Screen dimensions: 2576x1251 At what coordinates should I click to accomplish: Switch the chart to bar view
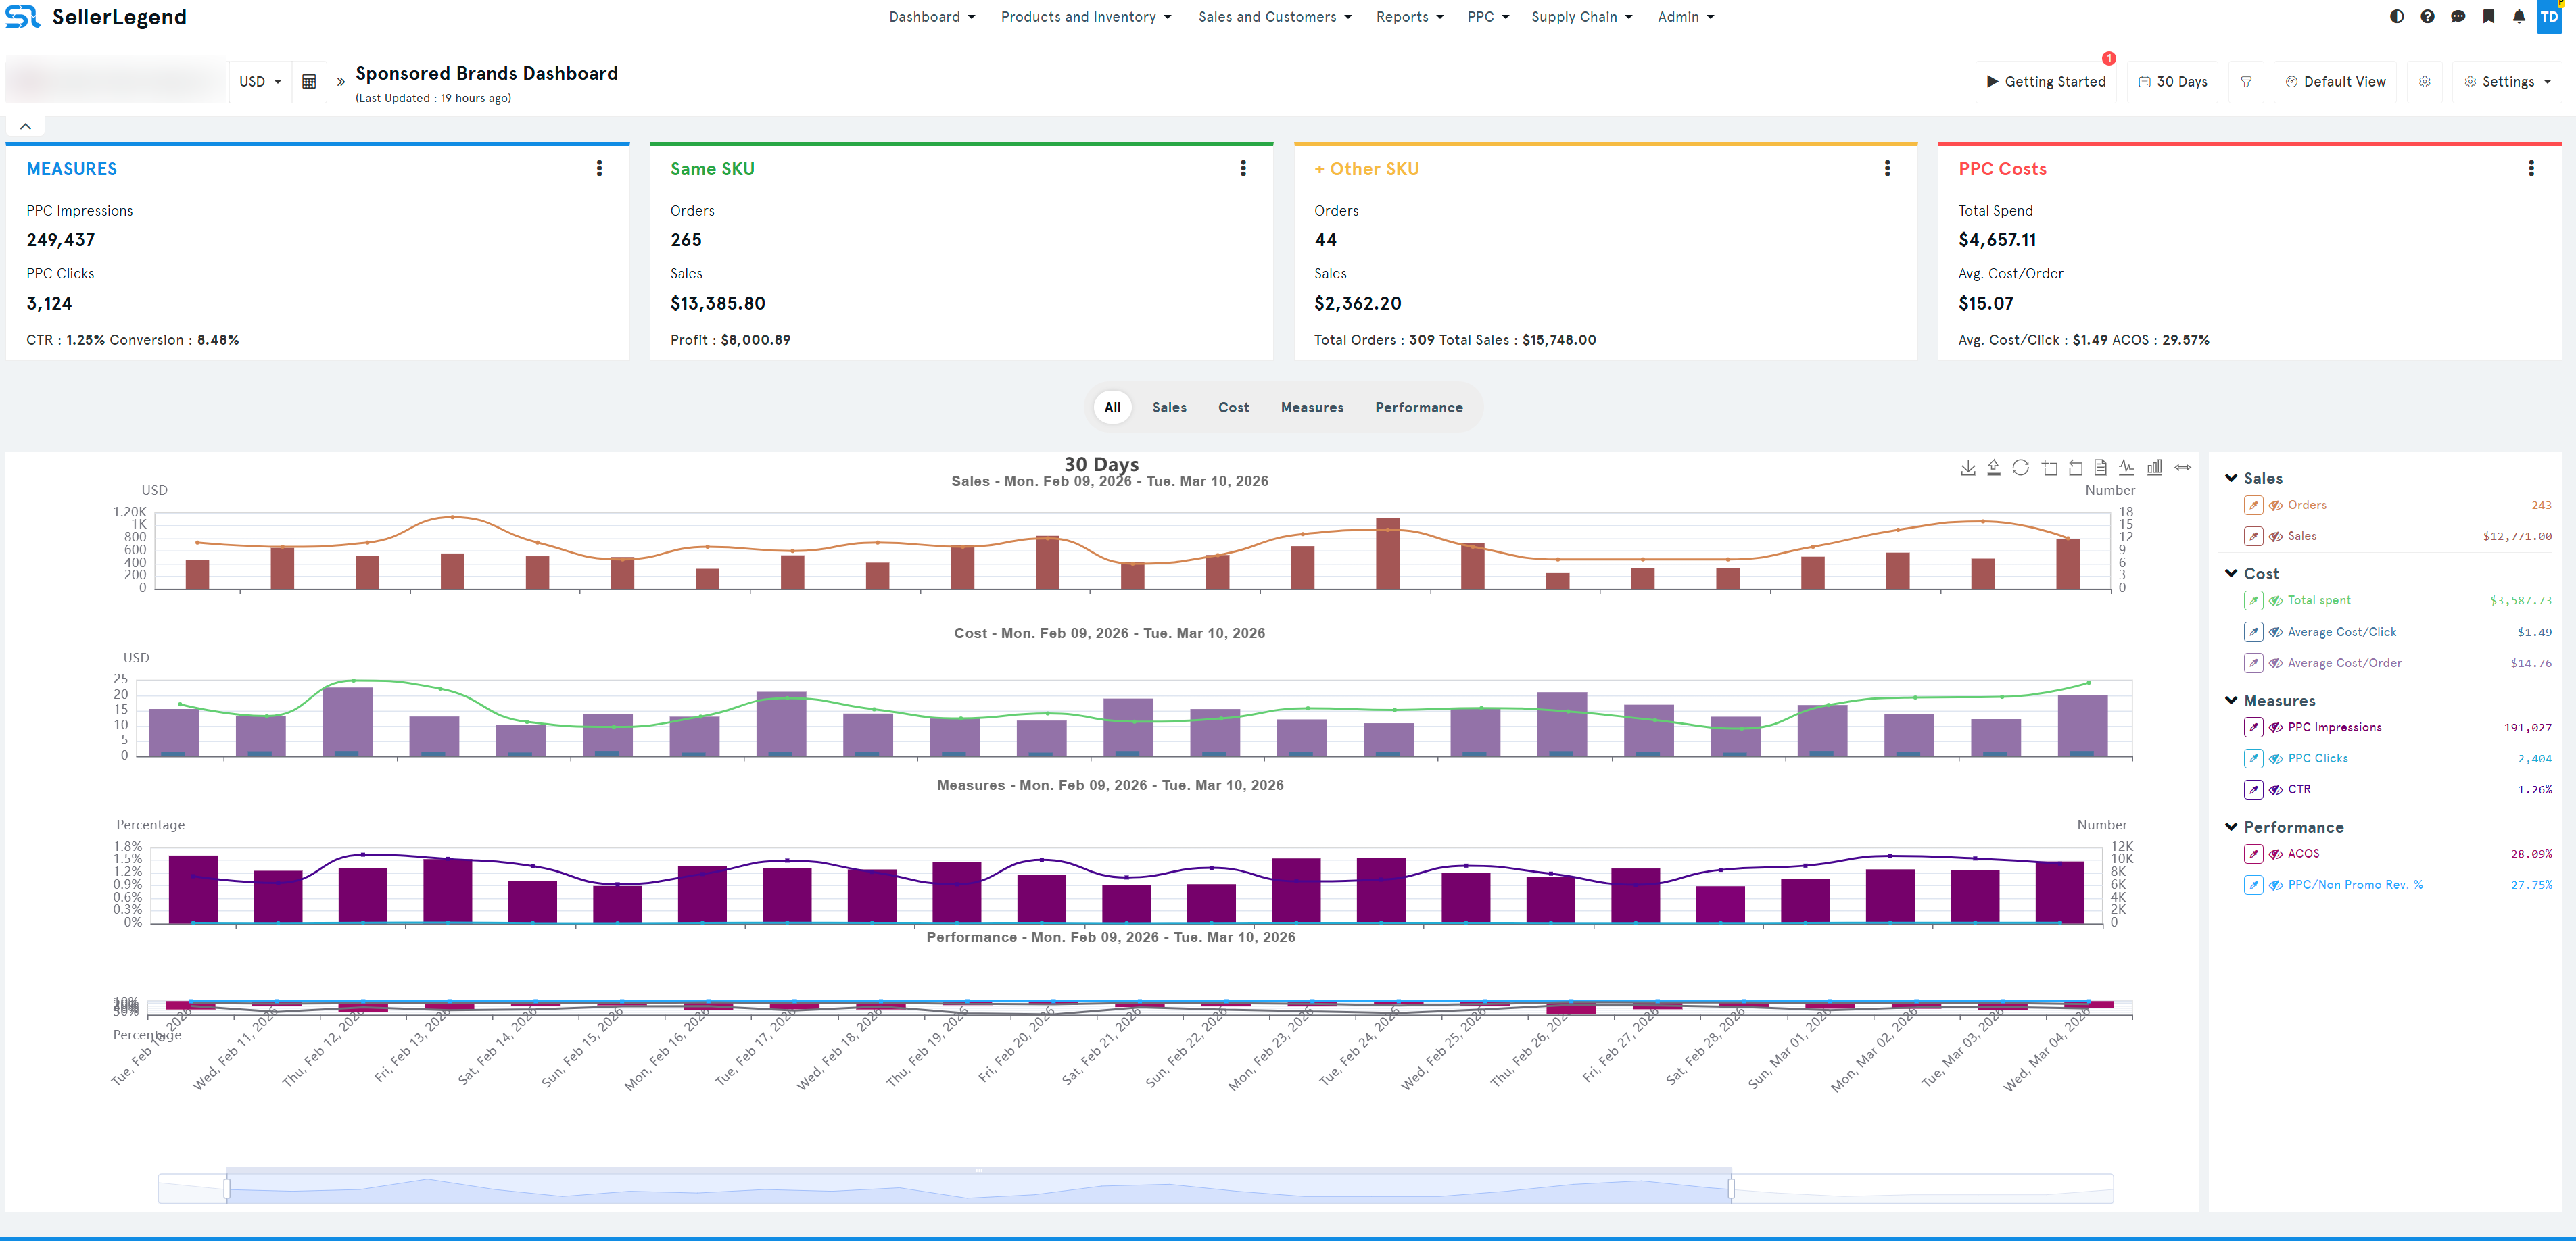click(x=2155, y=467)
